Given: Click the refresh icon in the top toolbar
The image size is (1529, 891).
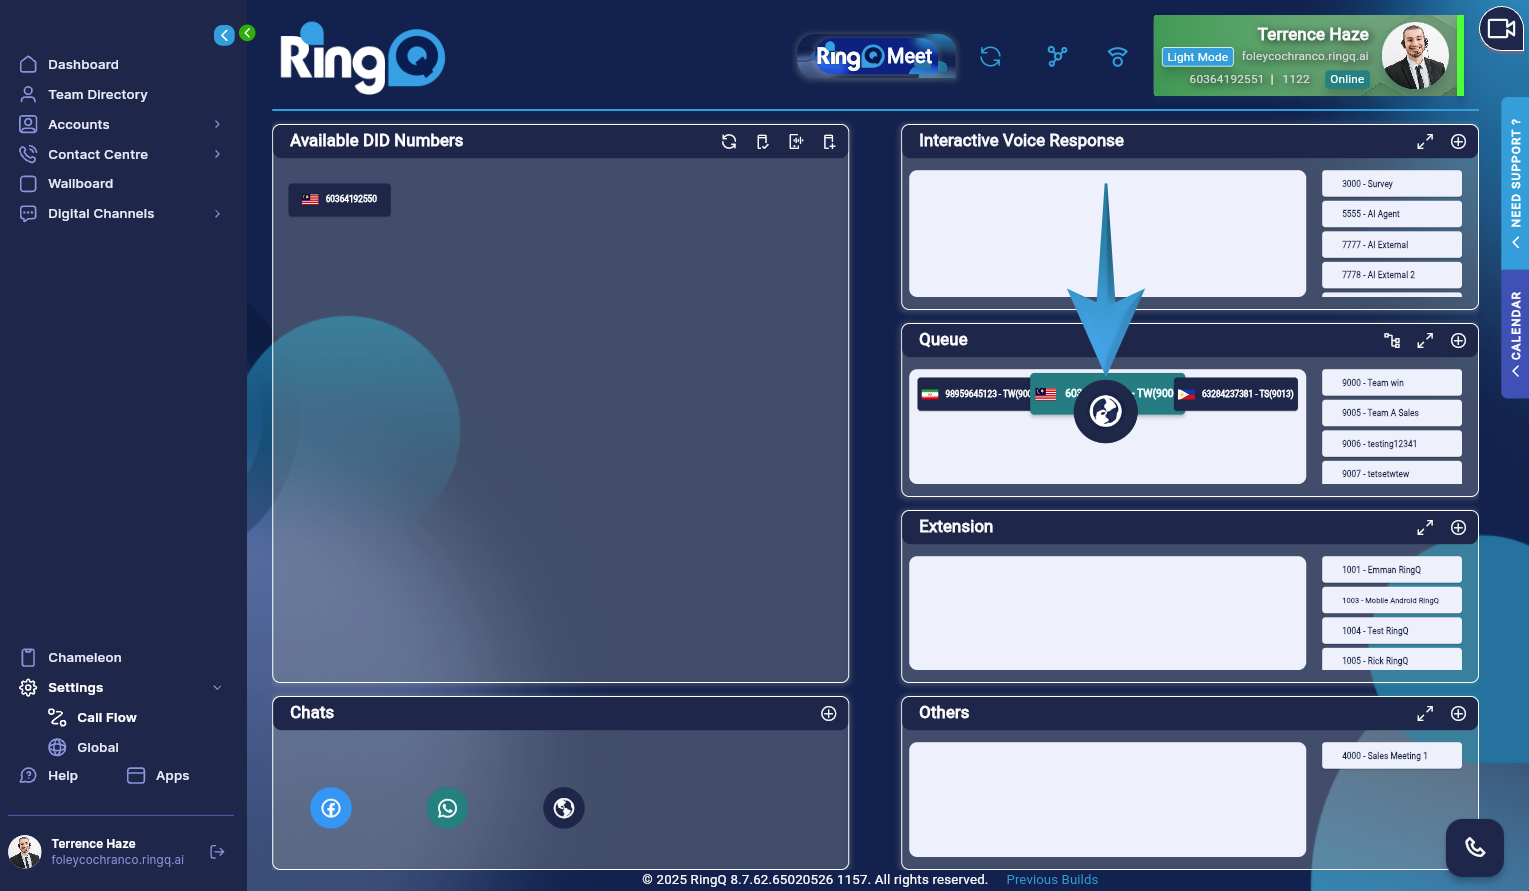Looking at the screenshot, I should click(x=990, y=57).
